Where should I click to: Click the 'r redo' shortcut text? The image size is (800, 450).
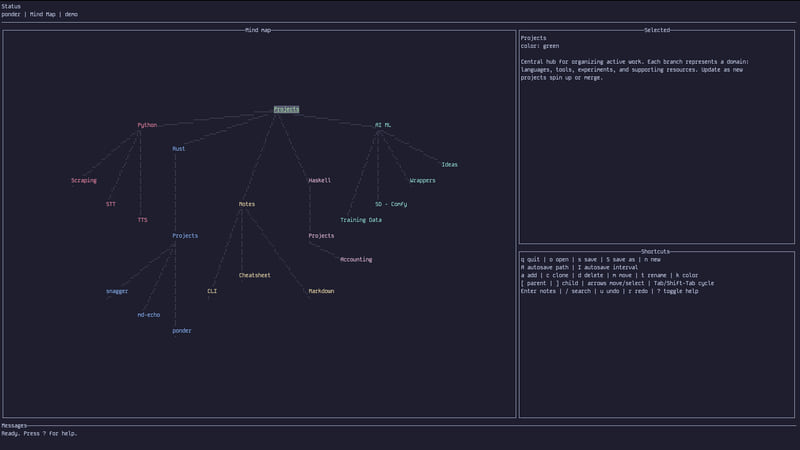(x=638, y=291)
